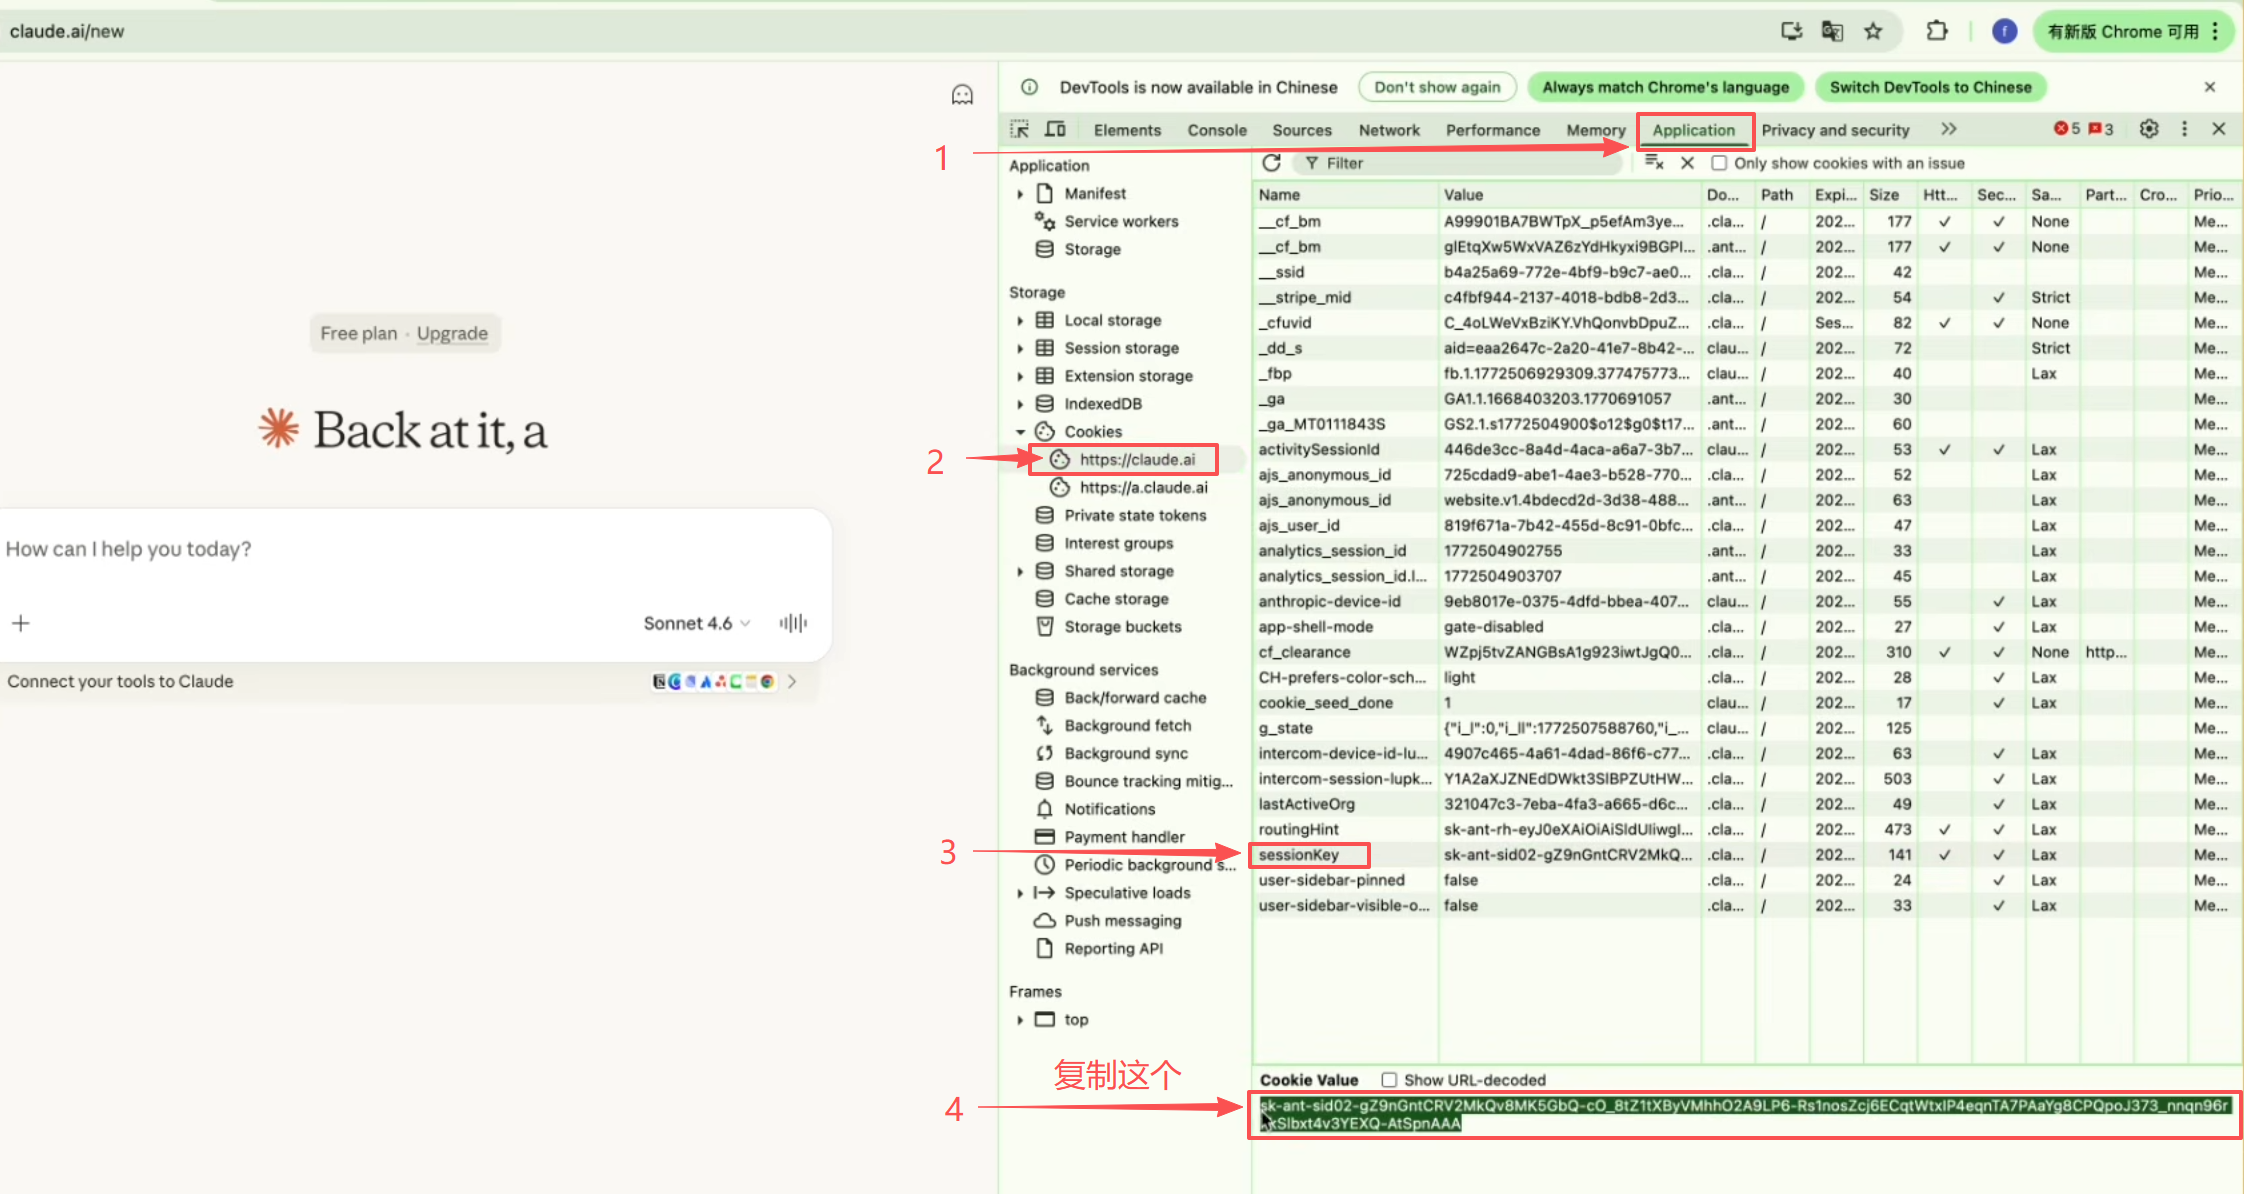
Task: Select https://claude.ai cookie origin
Action: 1137,459
